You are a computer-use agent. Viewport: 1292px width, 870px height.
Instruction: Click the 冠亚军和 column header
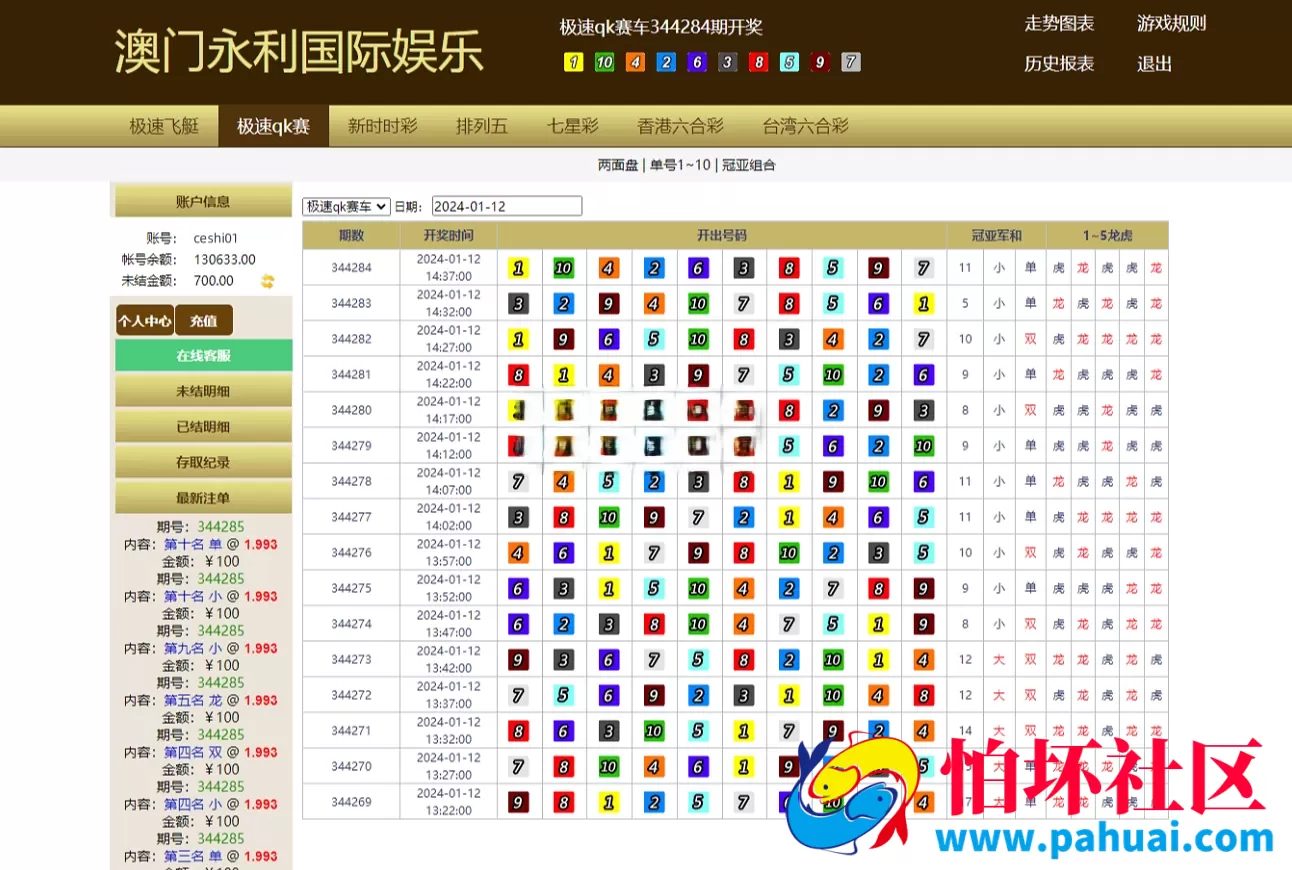(x=996, y=236)
